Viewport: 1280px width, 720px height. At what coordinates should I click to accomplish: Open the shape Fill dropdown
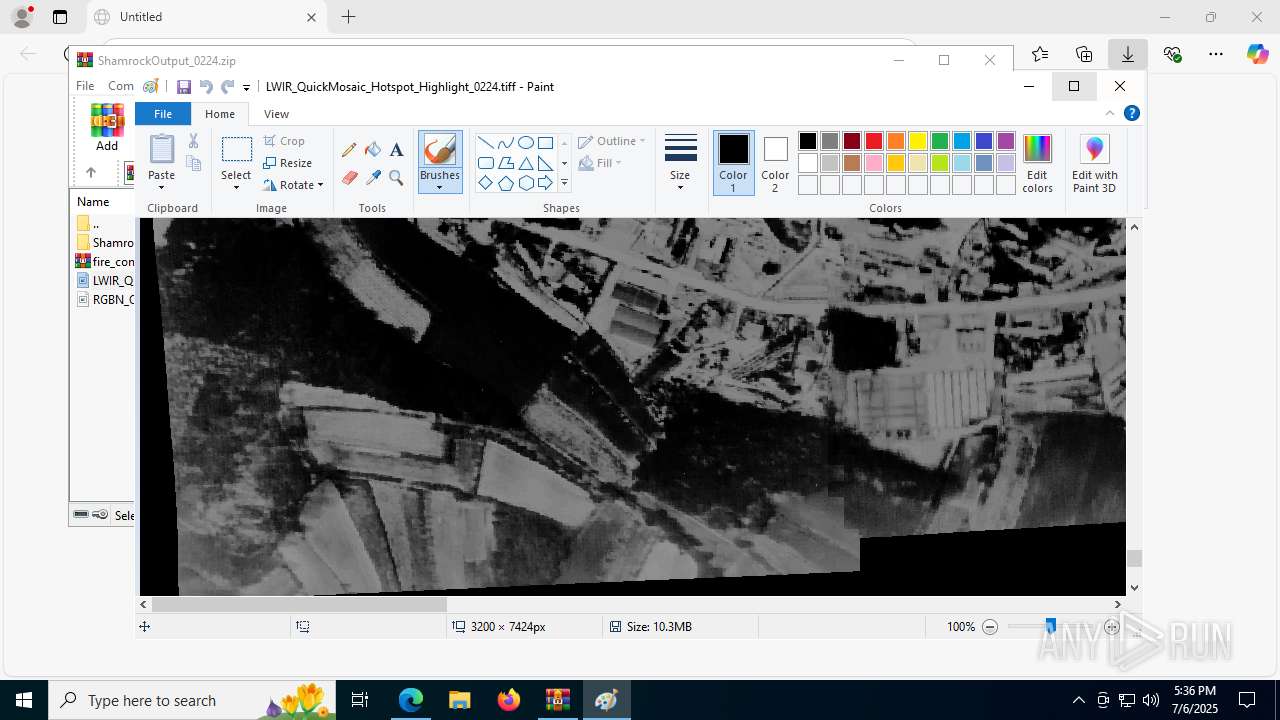(600, 163)
